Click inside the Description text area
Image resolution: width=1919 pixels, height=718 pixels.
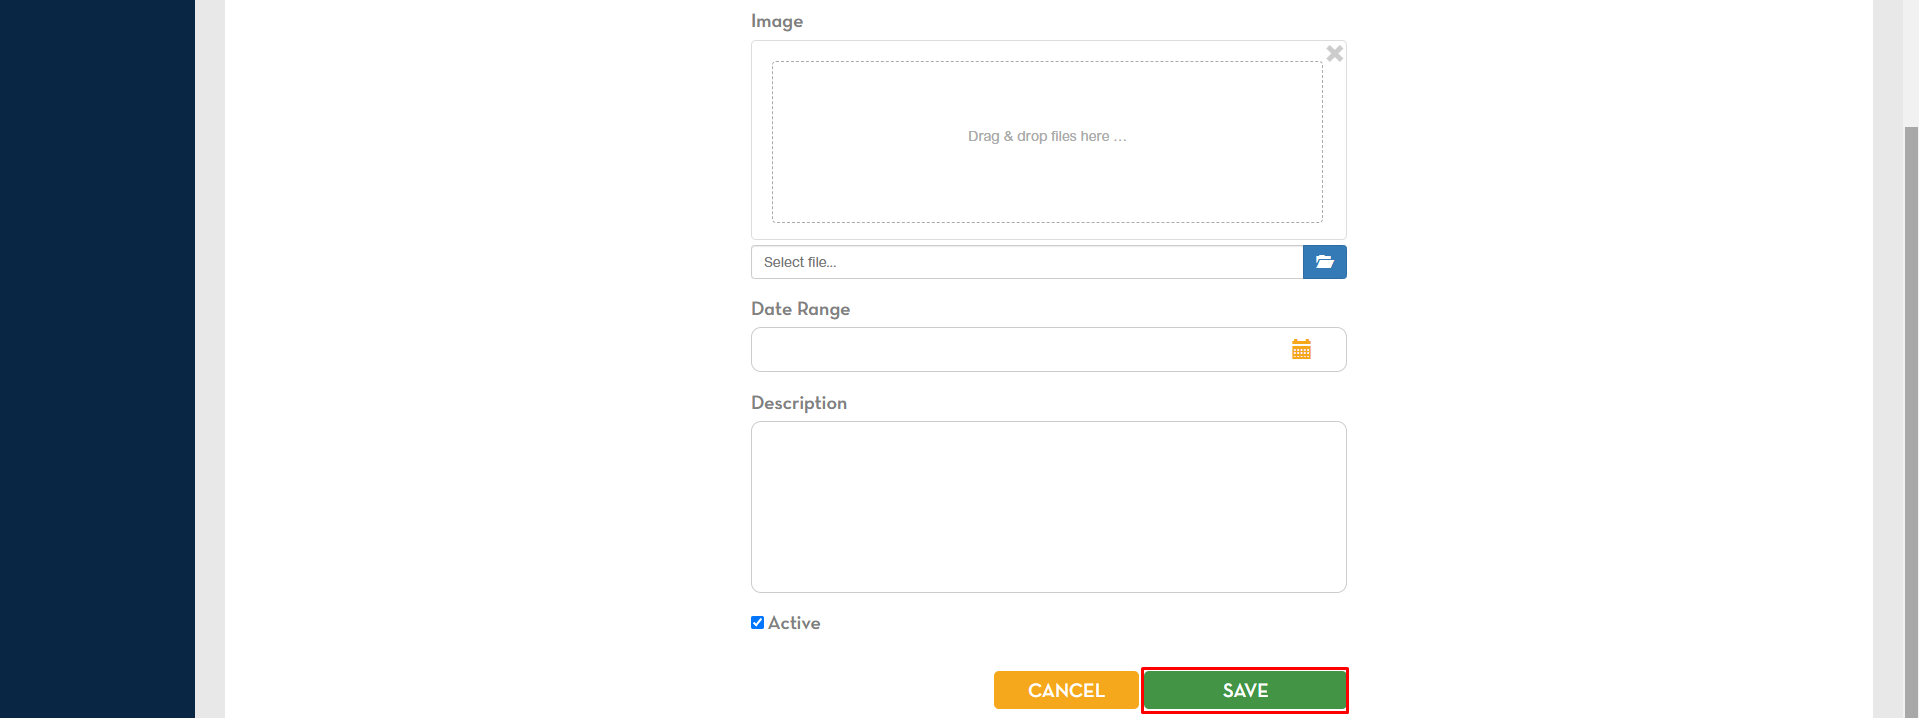click(x=1048, y=507)
